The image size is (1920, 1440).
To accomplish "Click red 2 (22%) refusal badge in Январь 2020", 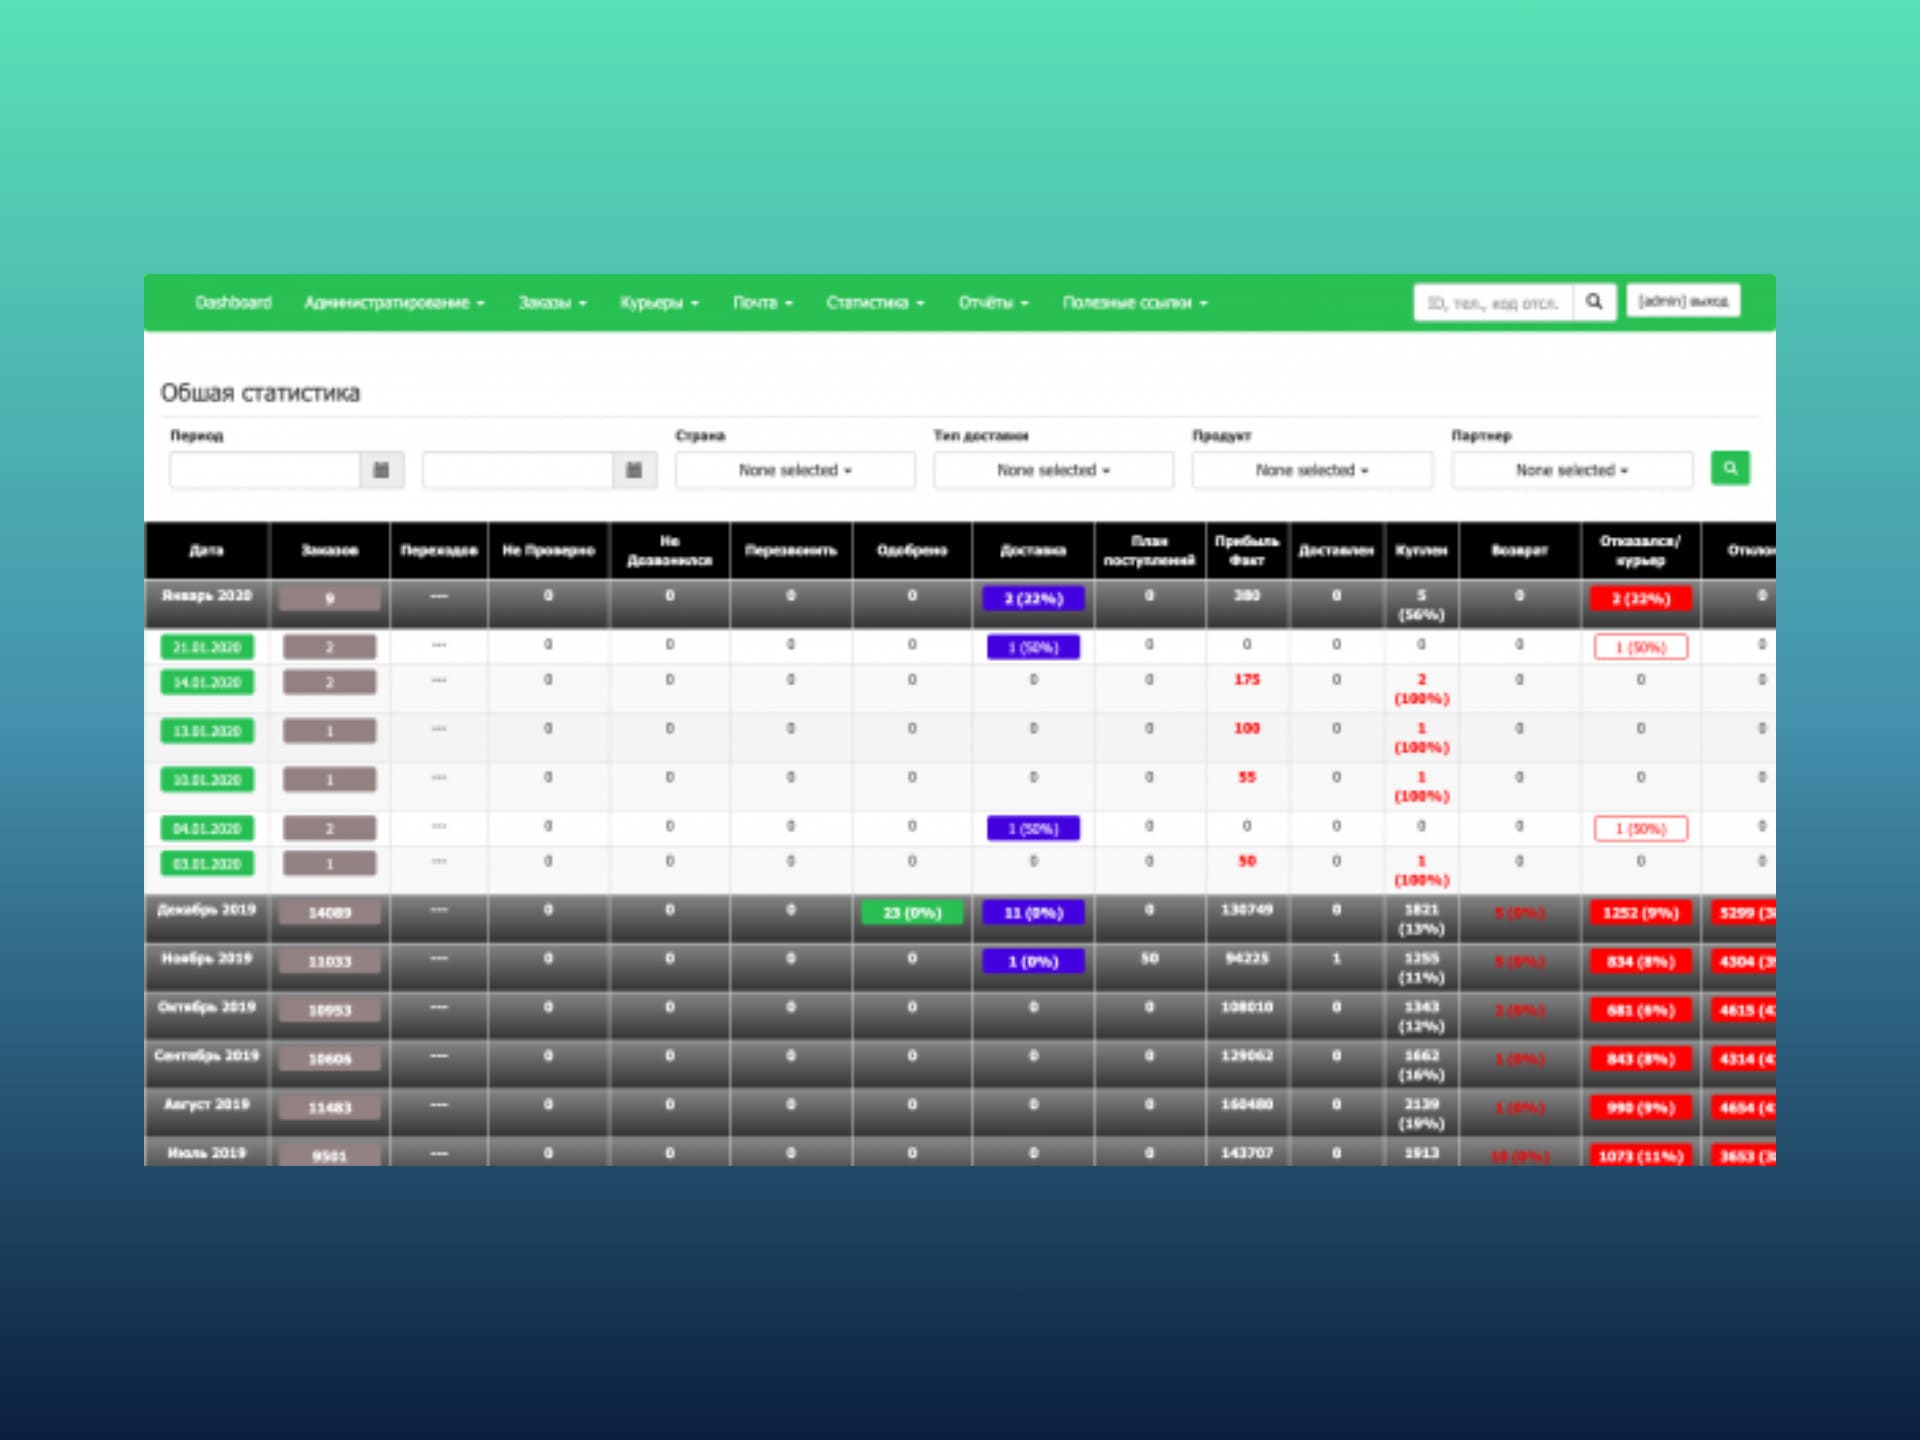I will click(1641, 598).
